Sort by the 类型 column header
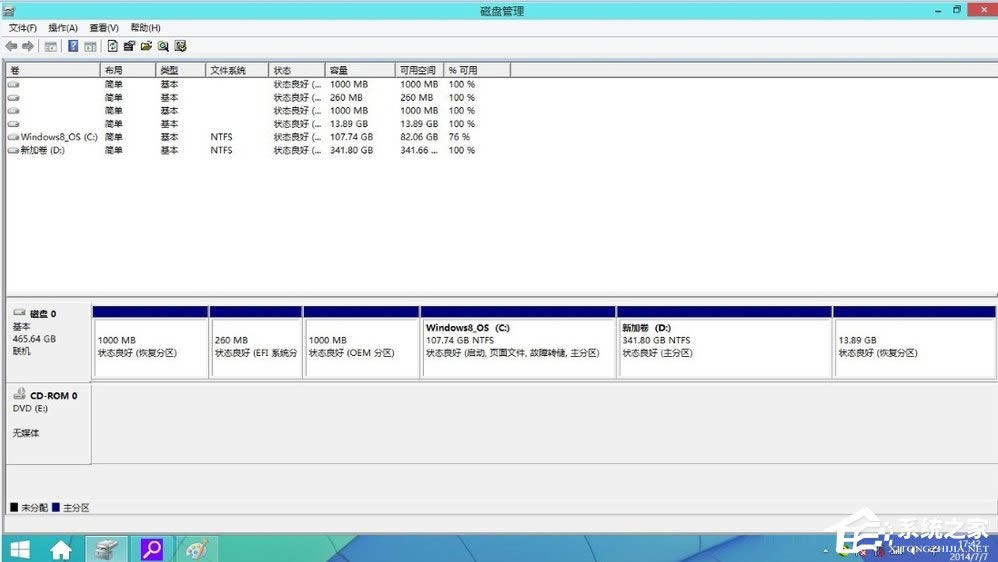The image size is (998, 562). 181,70
